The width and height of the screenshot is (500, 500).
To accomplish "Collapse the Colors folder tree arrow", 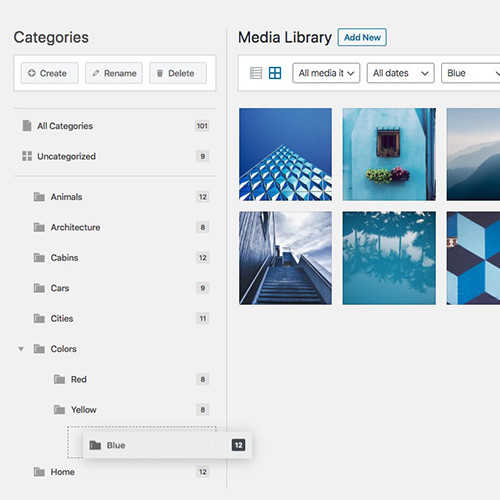I will click(x=21, y=349).
